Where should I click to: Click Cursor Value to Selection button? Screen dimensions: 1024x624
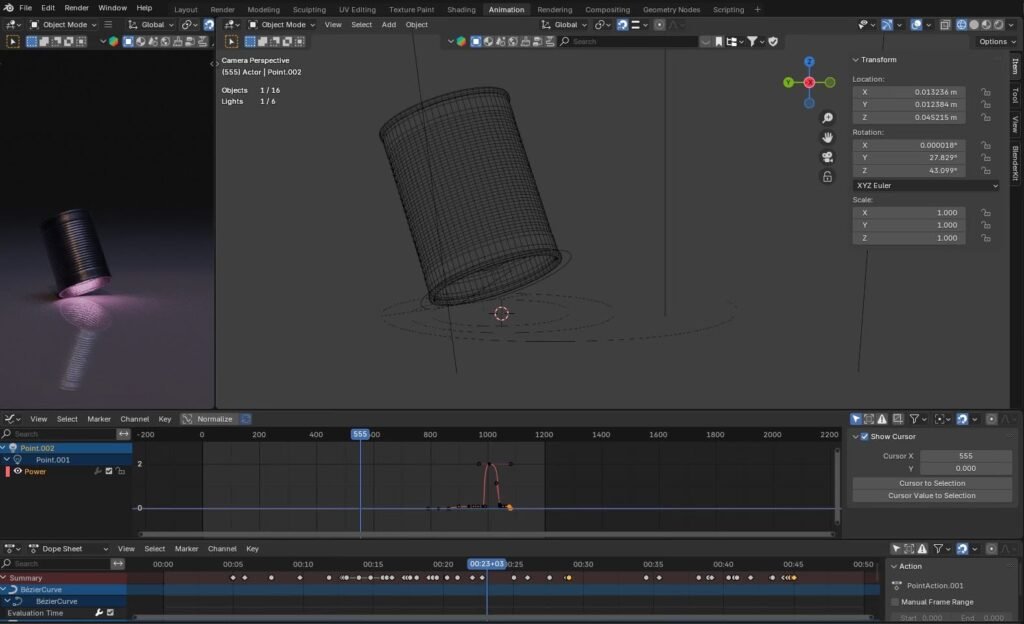coord(932,496)
